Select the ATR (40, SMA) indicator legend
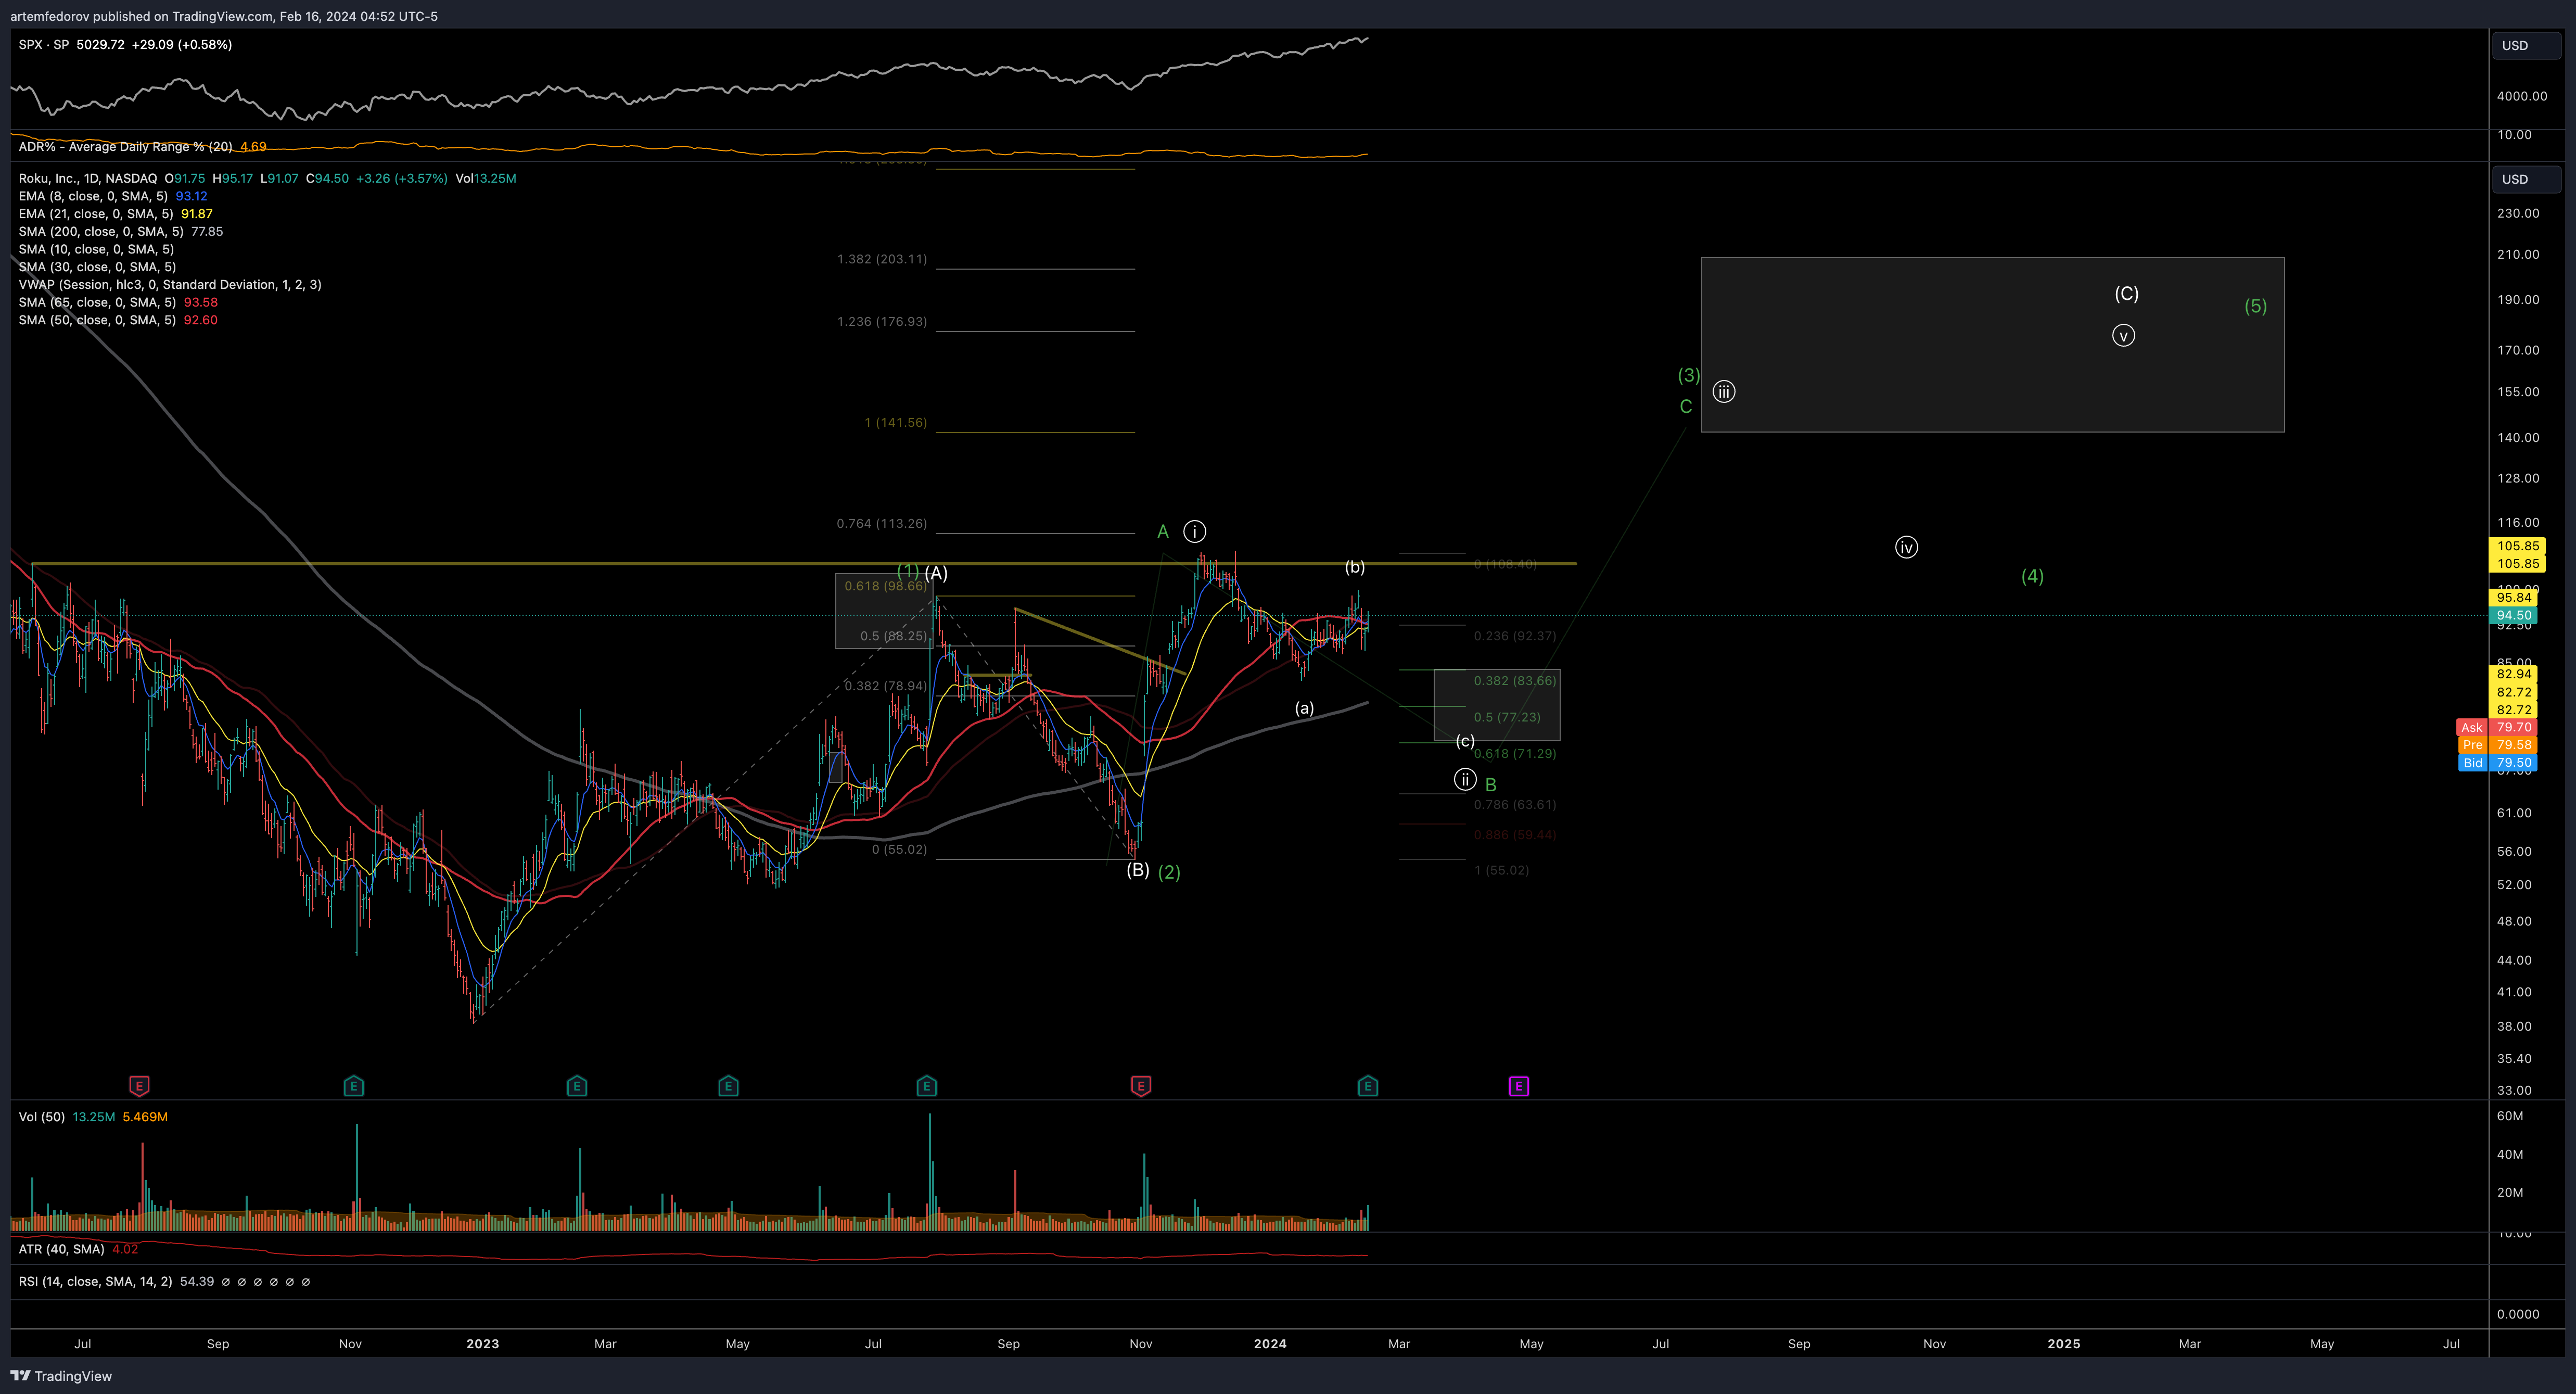This screenshot has width=2576, height=1394. (x=61, y=1249)
